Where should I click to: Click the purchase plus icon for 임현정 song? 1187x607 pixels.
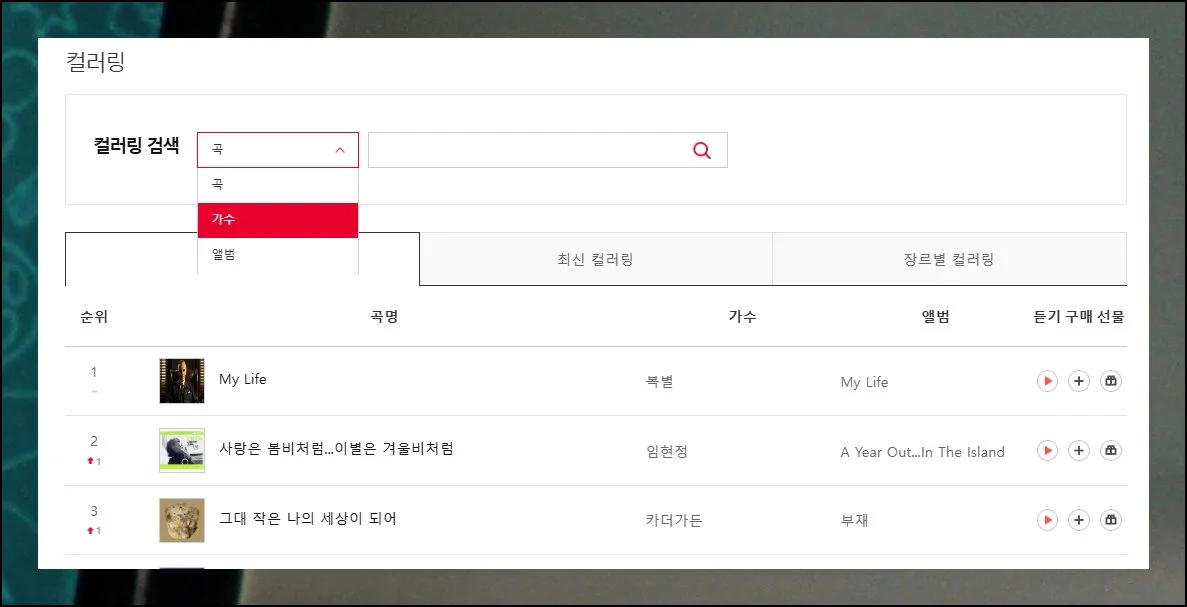pyautogui.click(x=1078, y=451)
